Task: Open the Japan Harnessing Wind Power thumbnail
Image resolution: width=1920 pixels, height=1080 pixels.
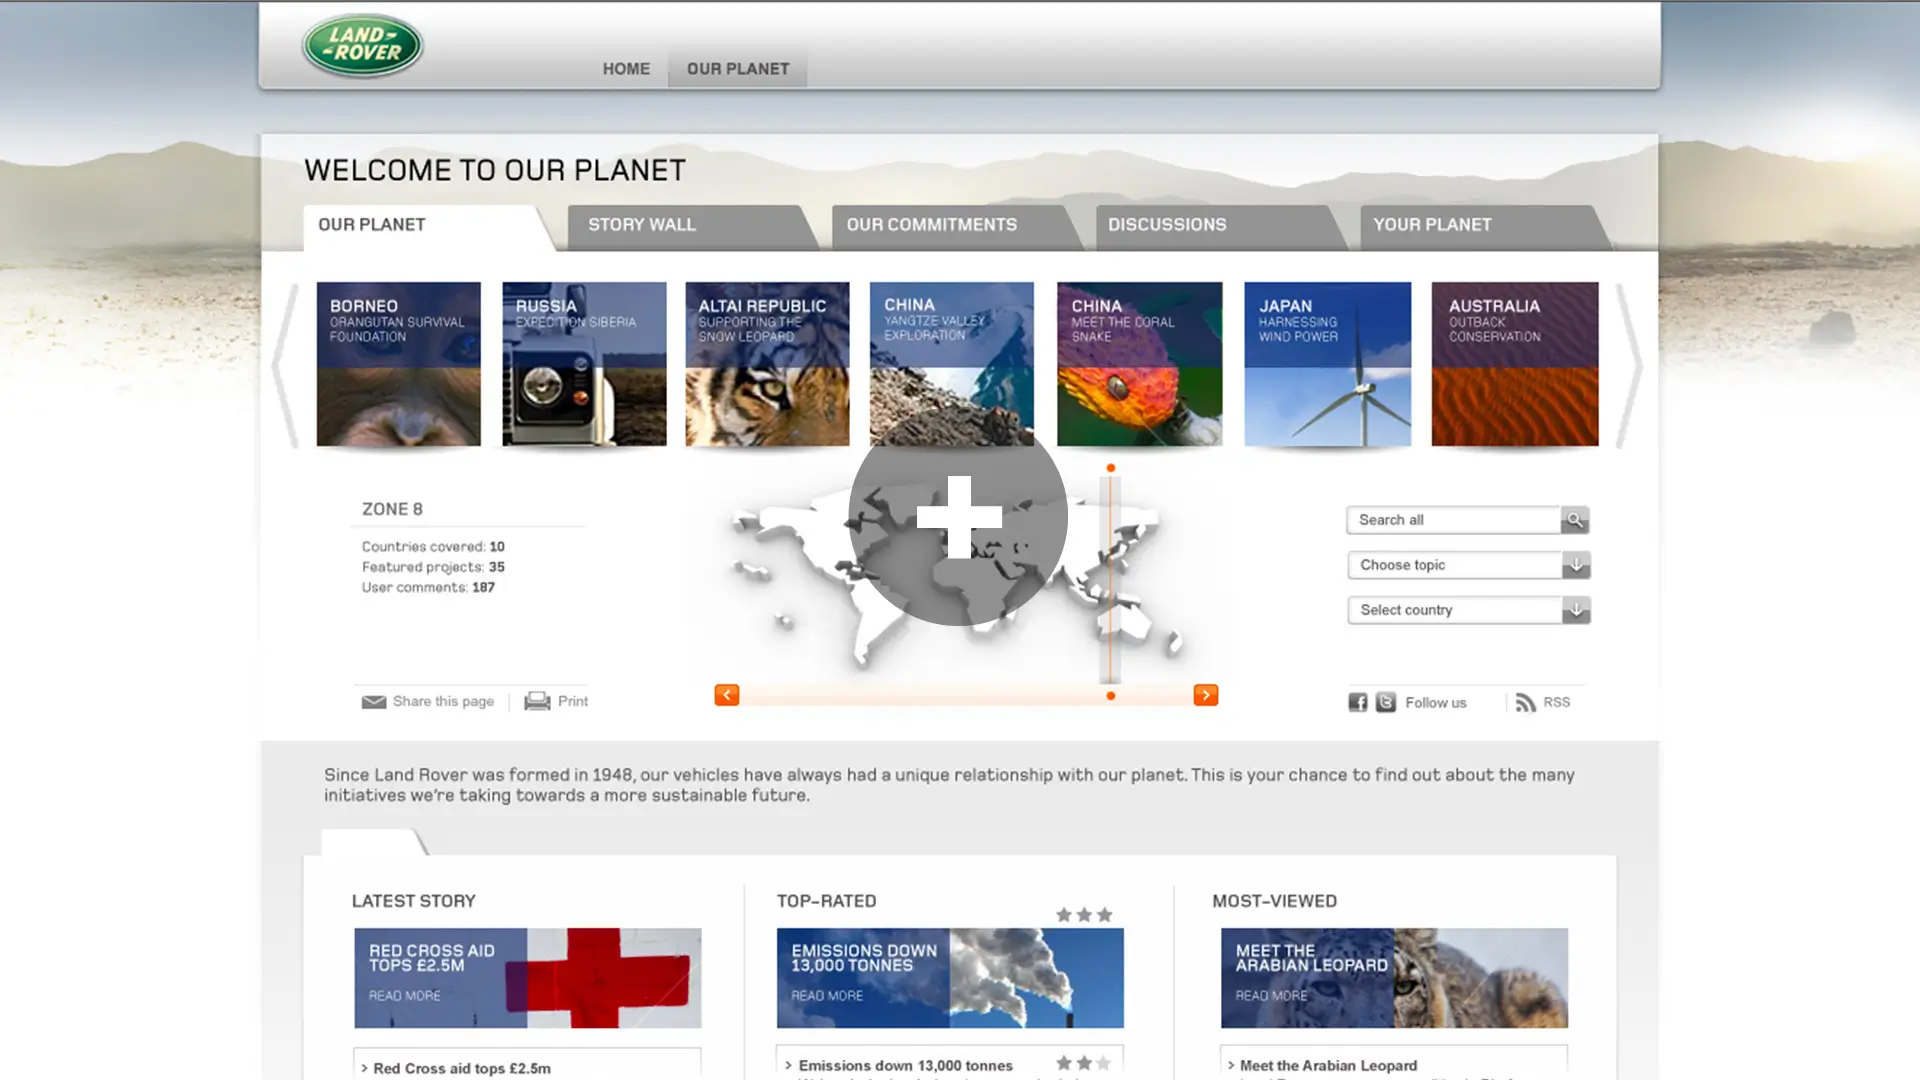Action: coord(1328,364)
